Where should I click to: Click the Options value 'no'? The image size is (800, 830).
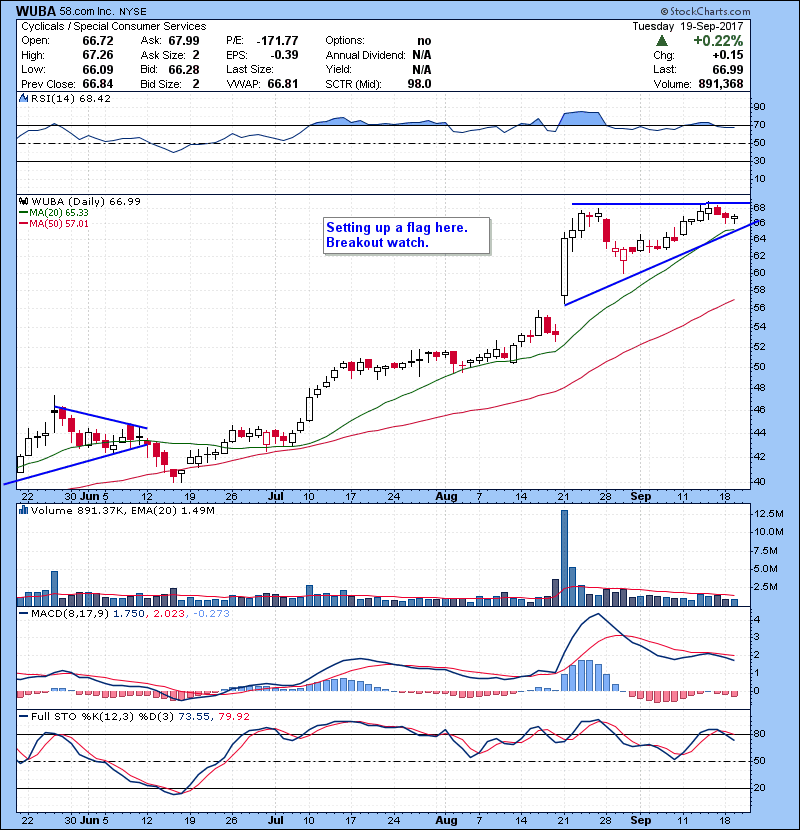pyautogui.click(x=424, y=41)
